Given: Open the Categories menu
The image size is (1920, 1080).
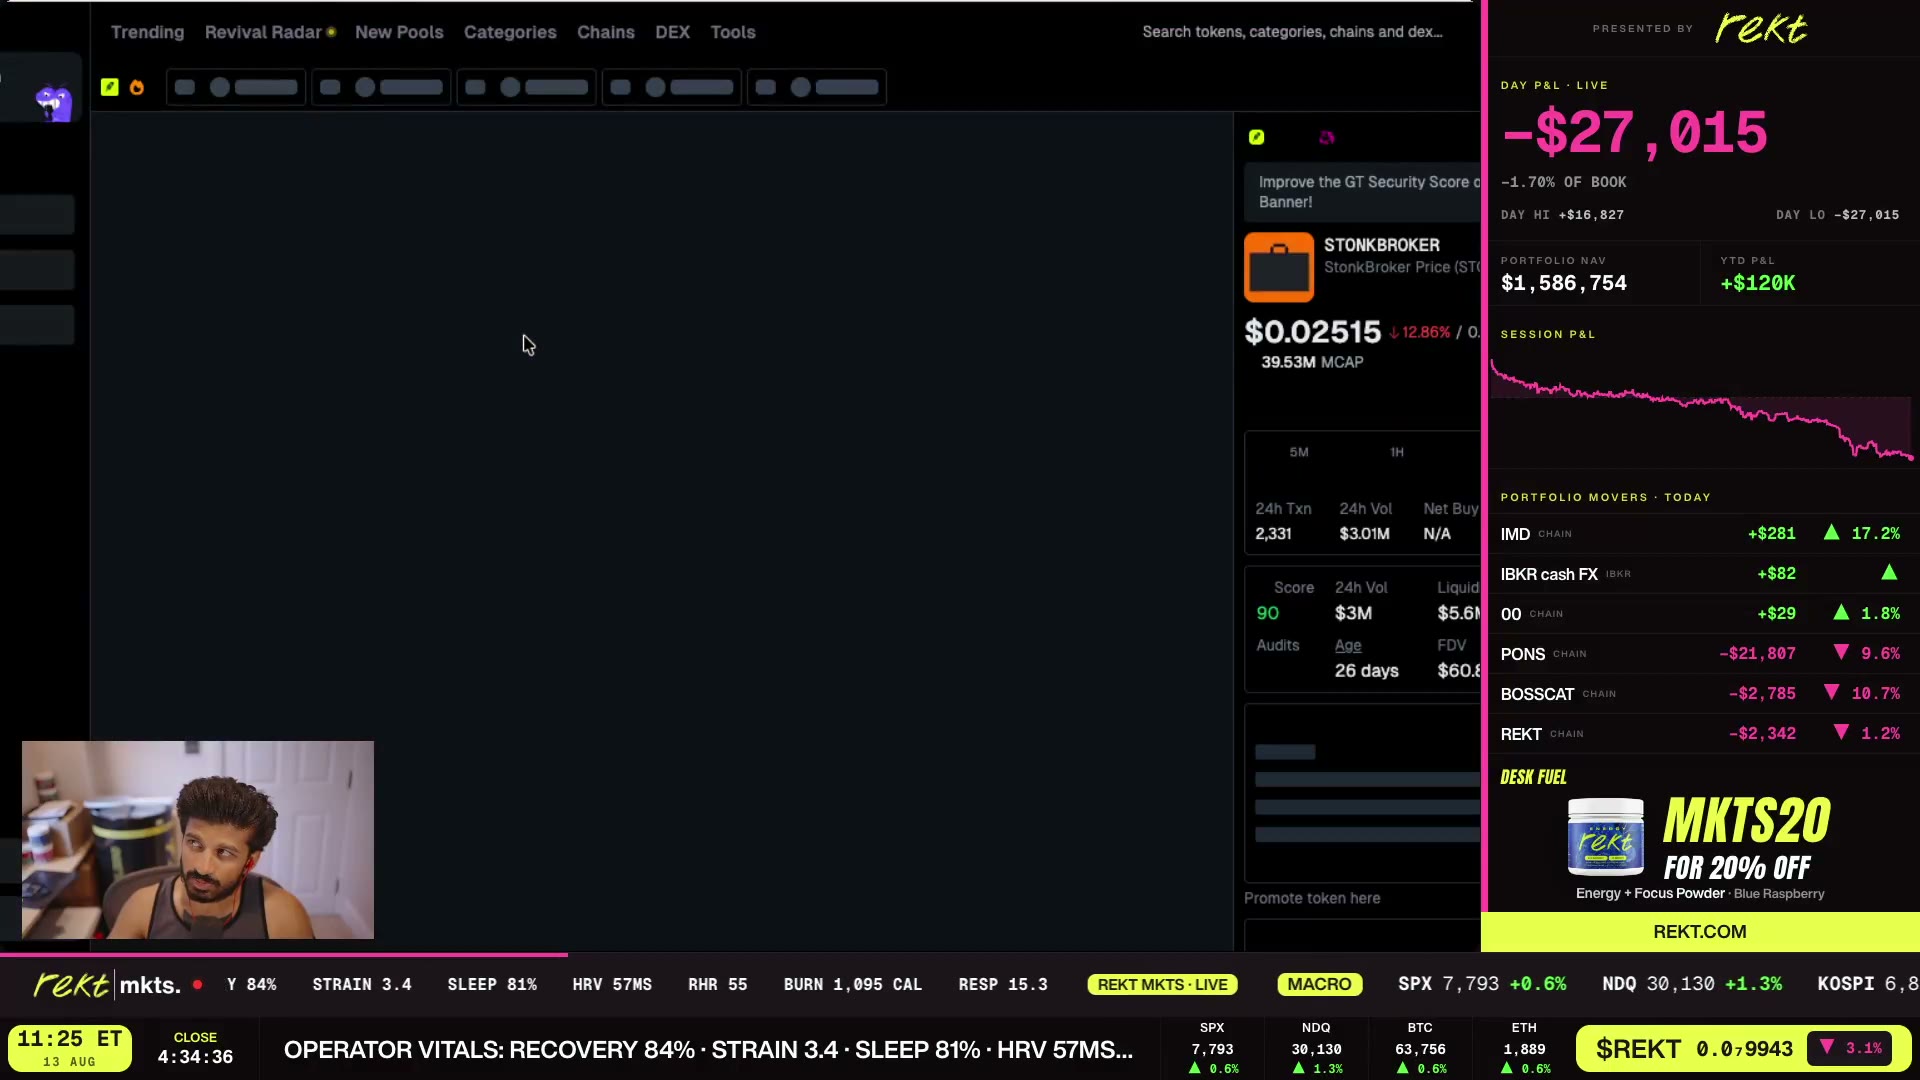Looking at the screenshot, I should pyautogui.click(x=510, y=32).
